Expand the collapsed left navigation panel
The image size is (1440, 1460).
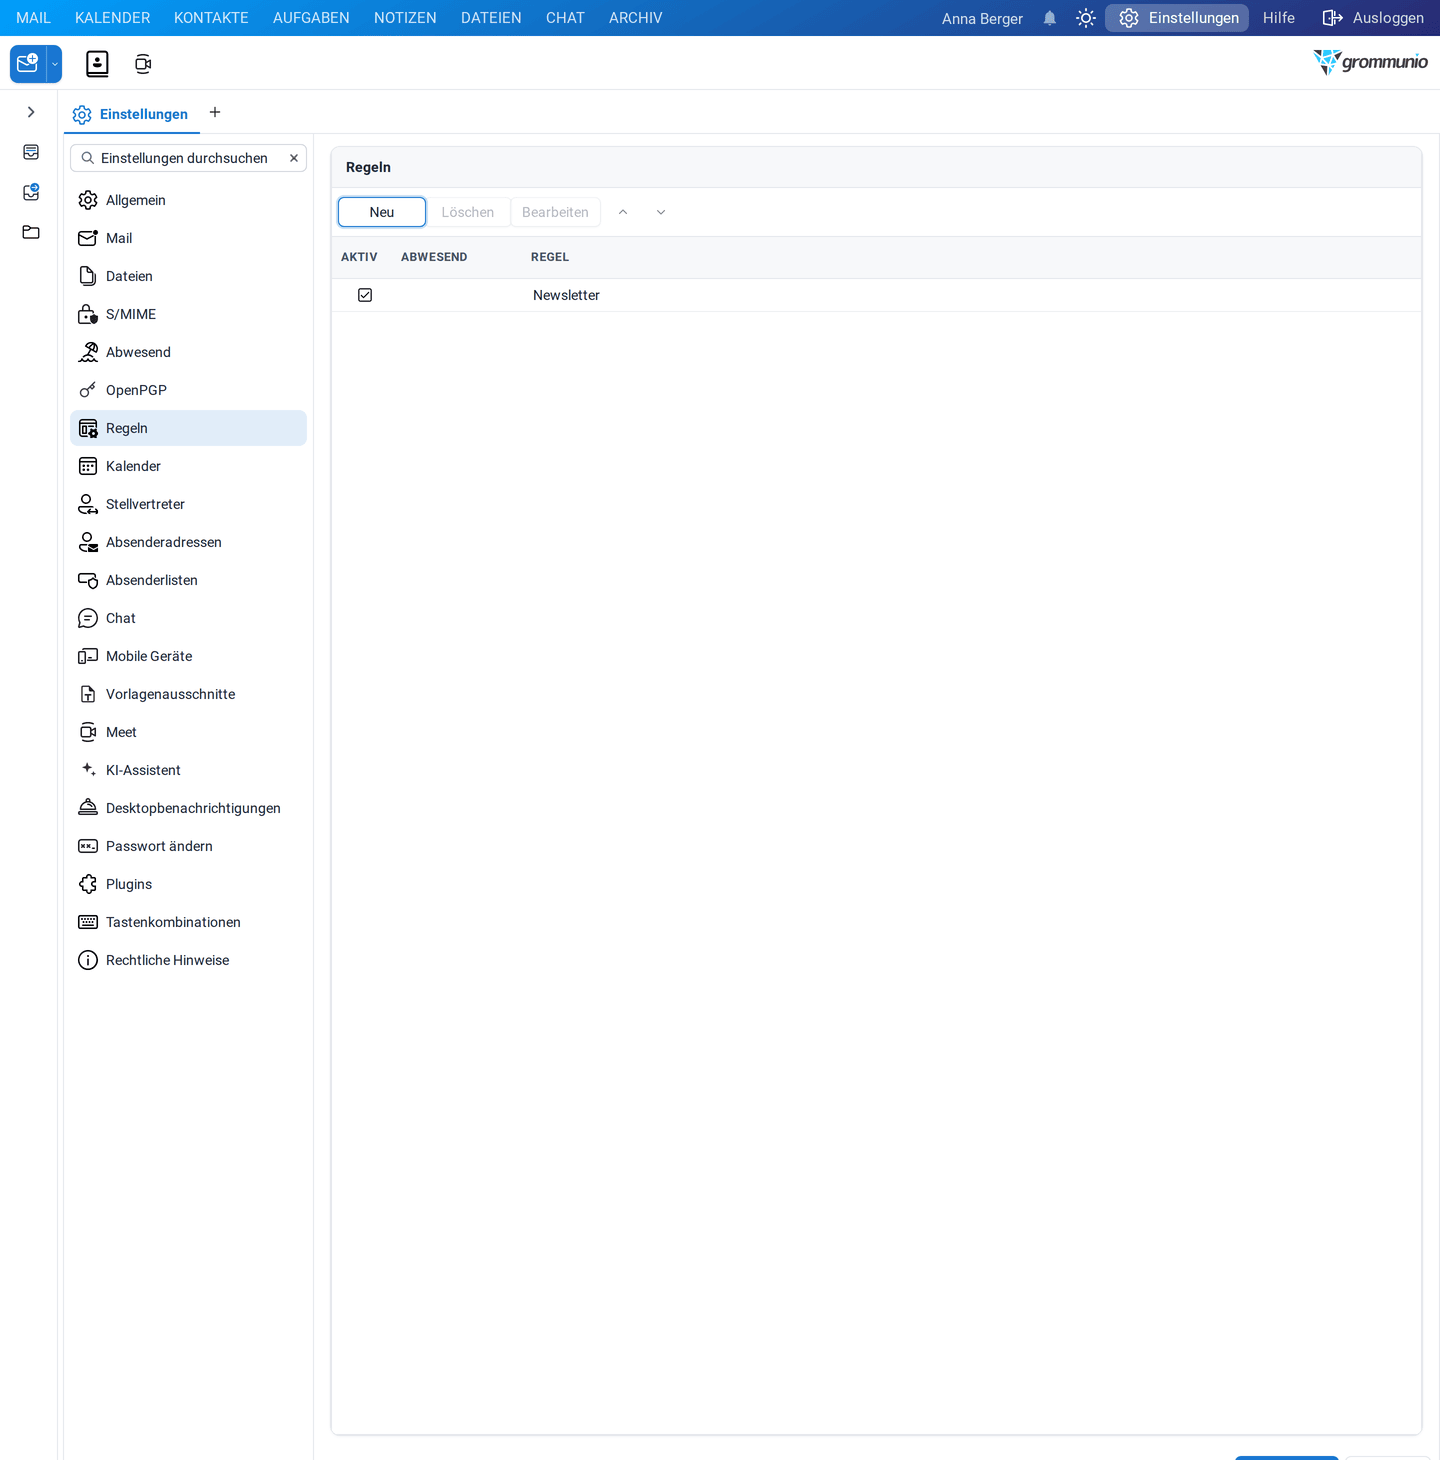[31, 112]
